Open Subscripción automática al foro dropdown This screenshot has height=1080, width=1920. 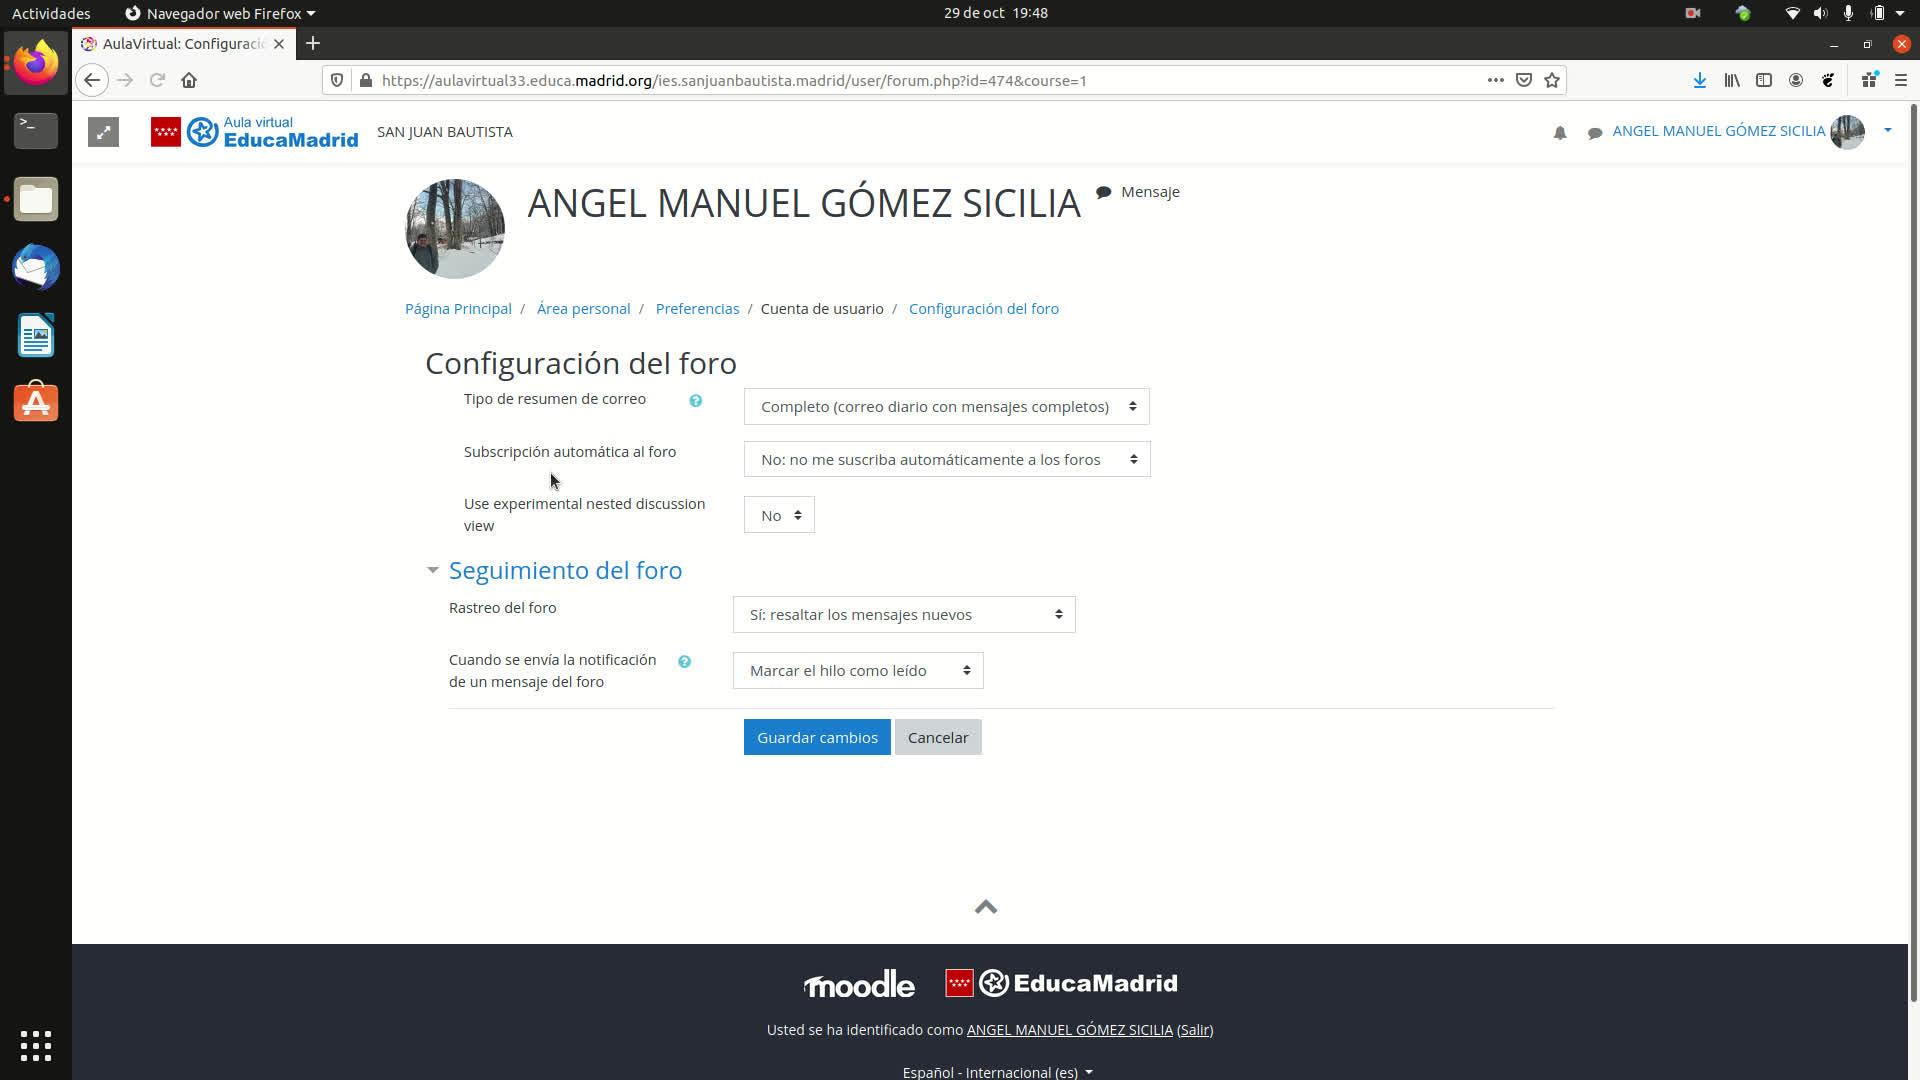[946, 459]
